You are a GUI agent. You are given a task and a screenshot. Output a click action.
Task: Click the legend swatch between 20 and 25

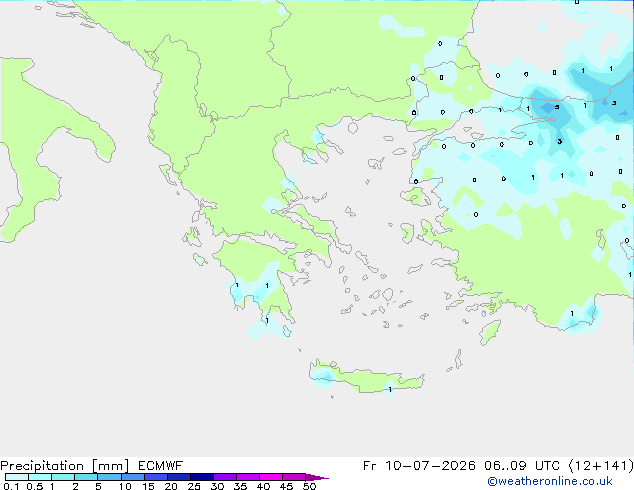[x=179, y=477]
